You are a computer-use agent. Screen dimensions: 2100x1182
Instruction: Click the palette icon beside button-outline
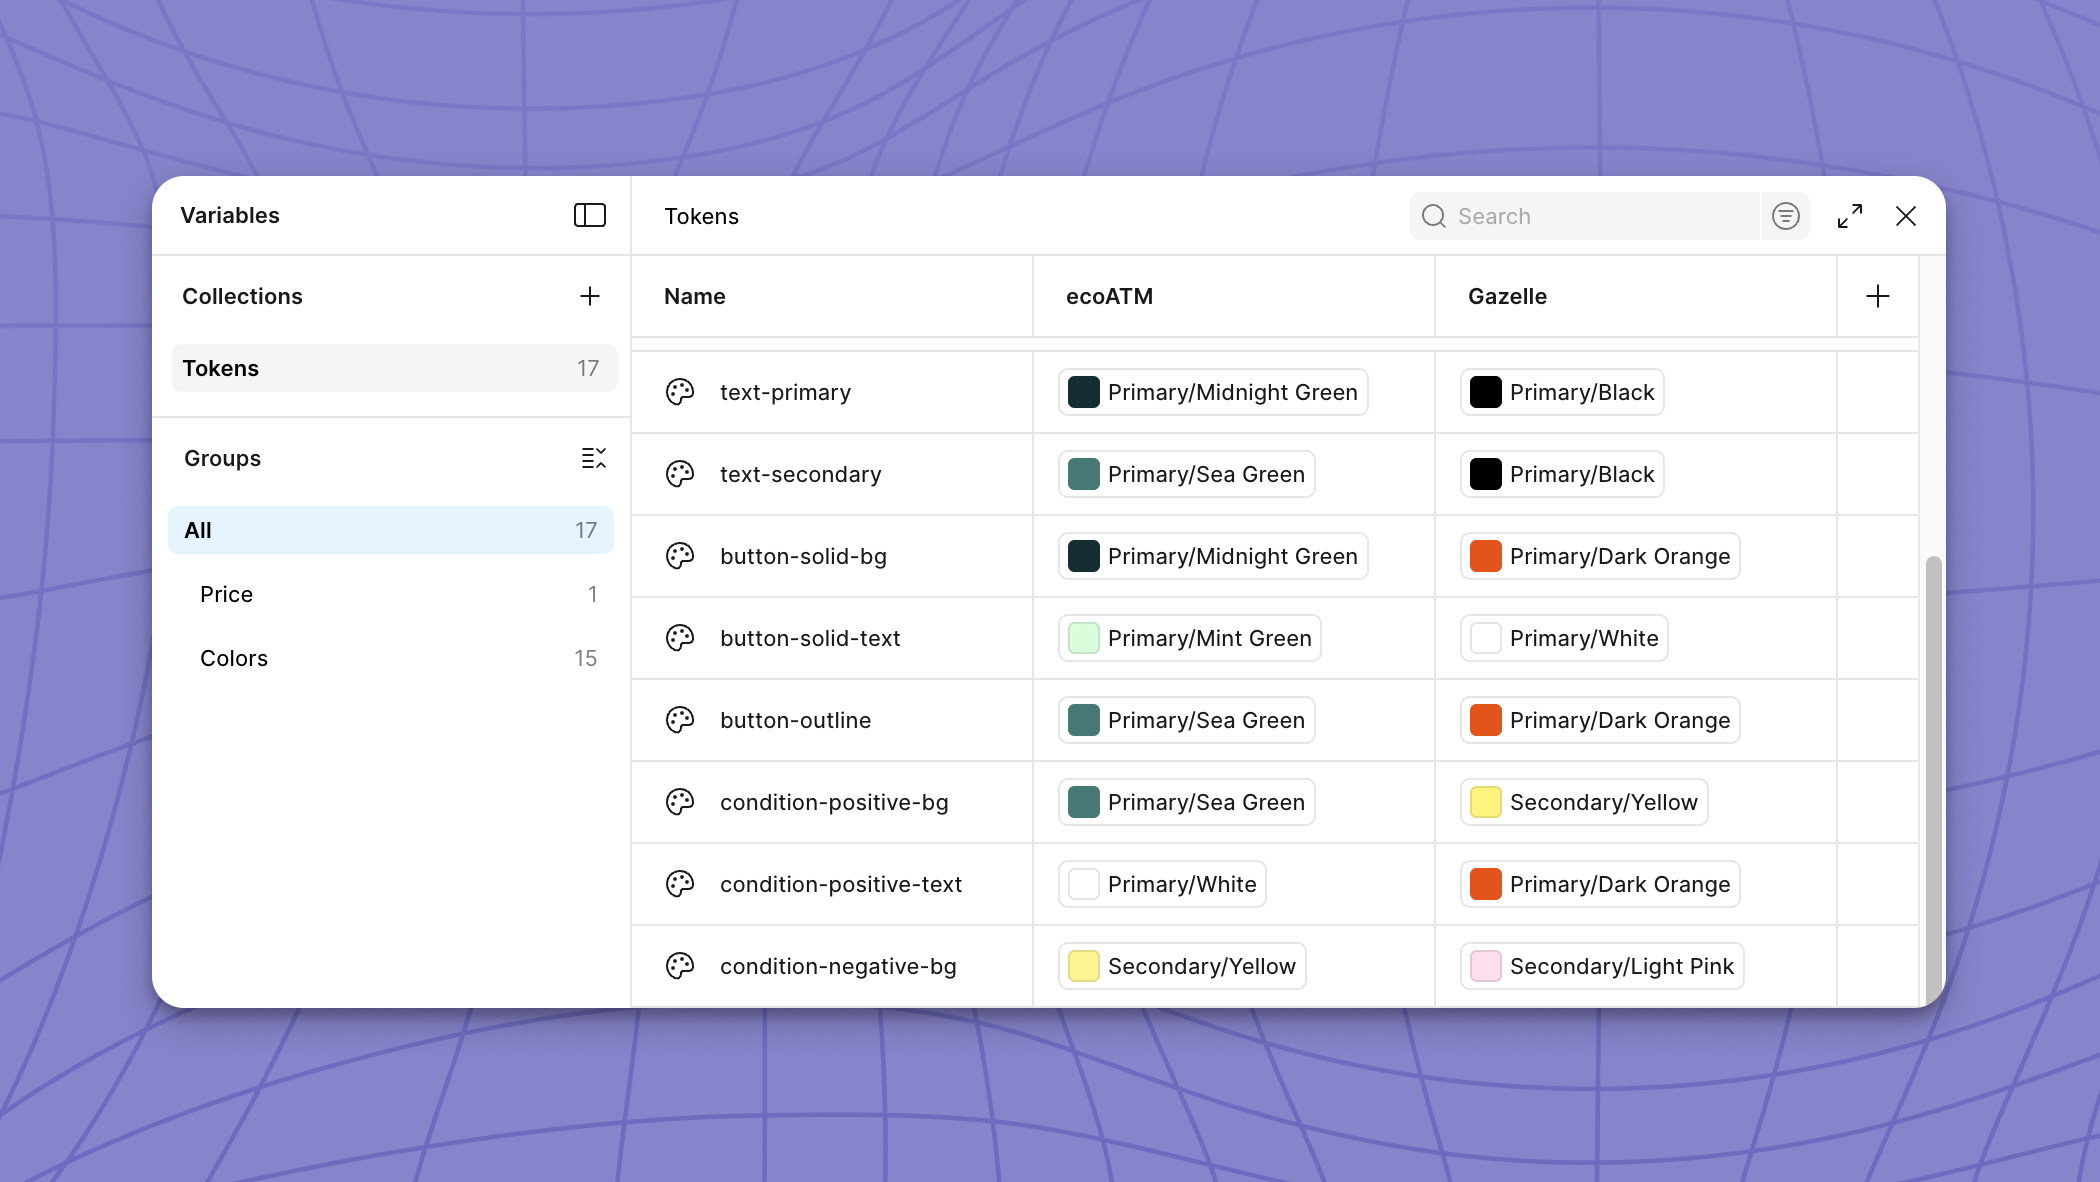click(680, 720)
